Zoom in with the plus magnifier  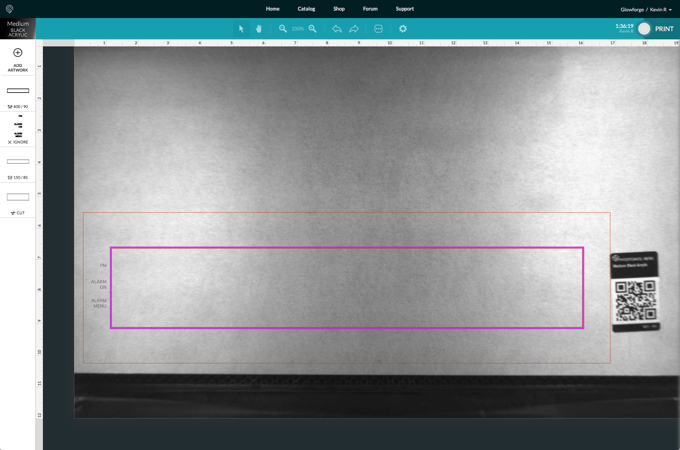pos(312,29)
